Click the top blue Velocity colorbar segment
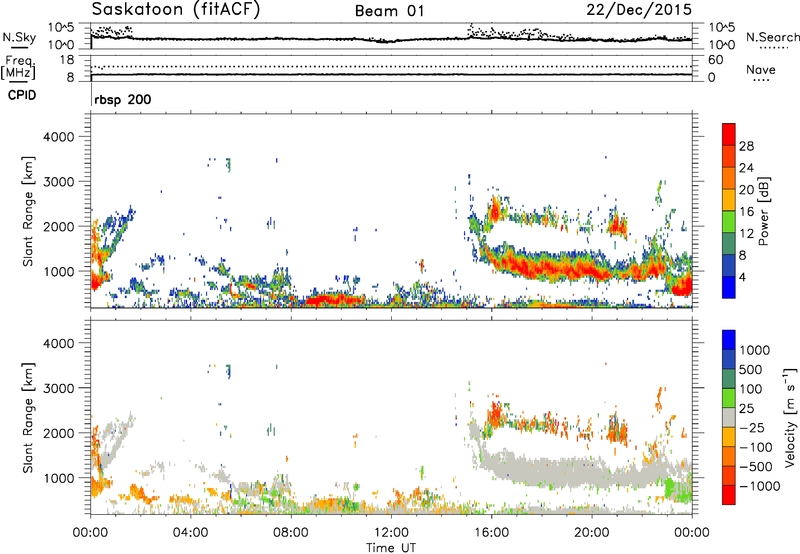Image resolution: width=800 pixels, height=554 pixels. coord(729,340)
